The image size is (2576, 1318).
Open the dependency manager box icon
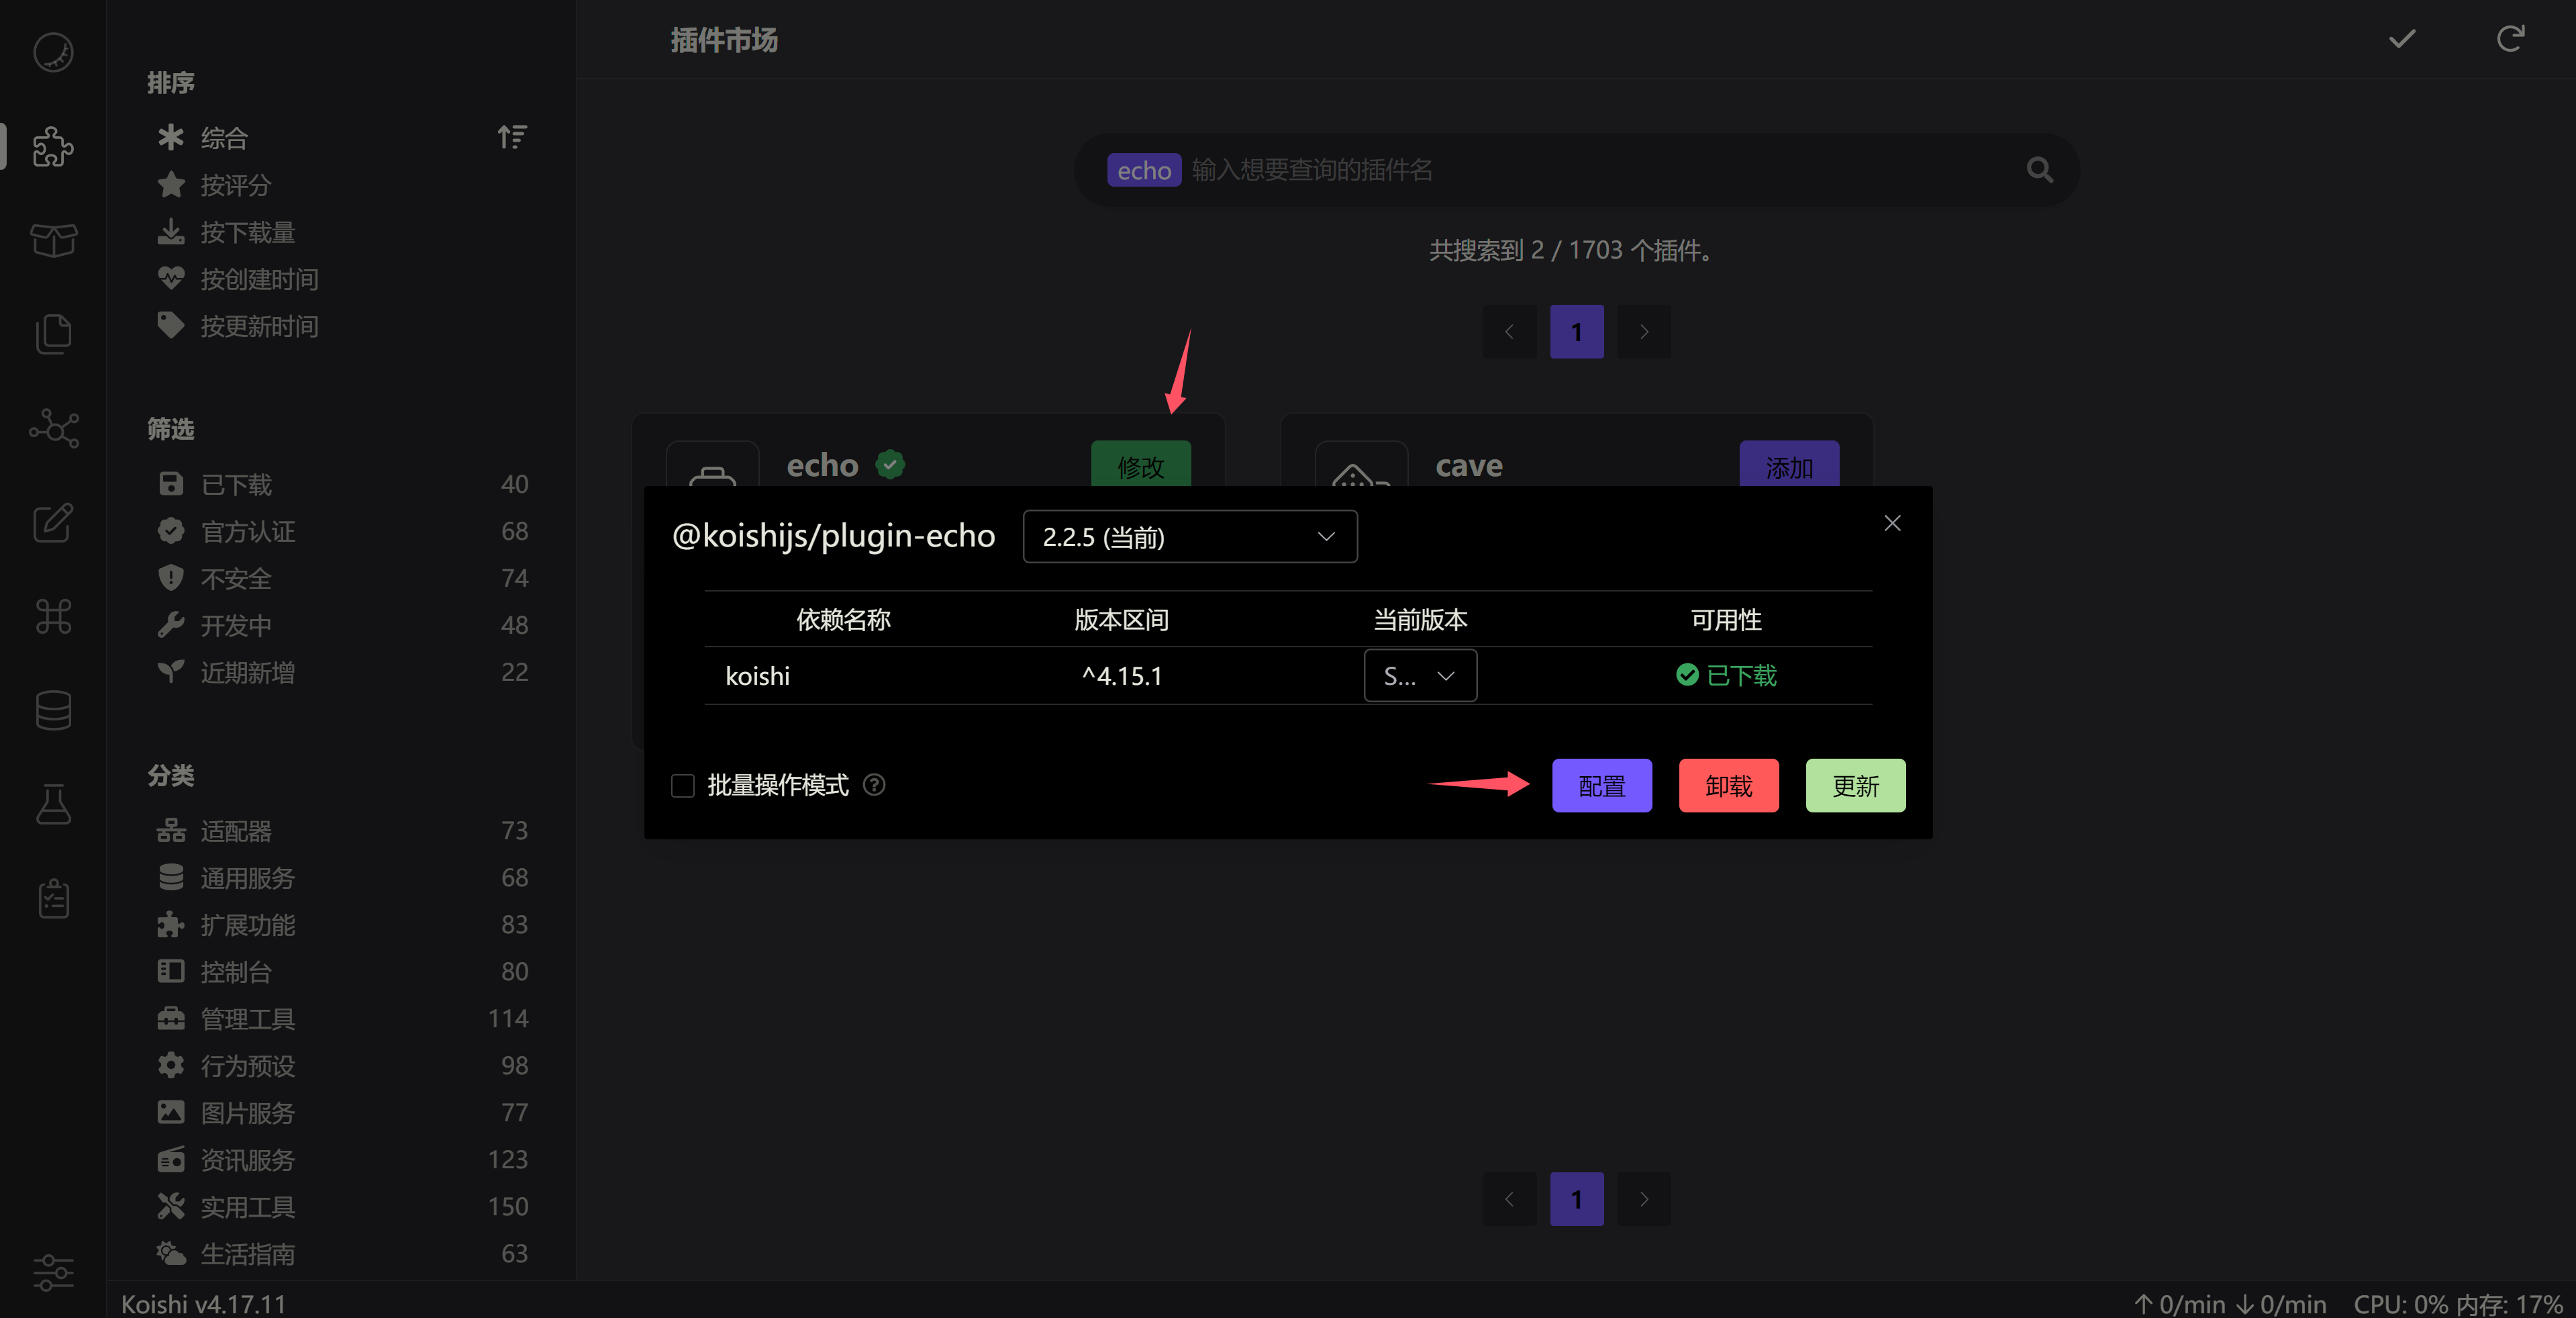point(53,240)
